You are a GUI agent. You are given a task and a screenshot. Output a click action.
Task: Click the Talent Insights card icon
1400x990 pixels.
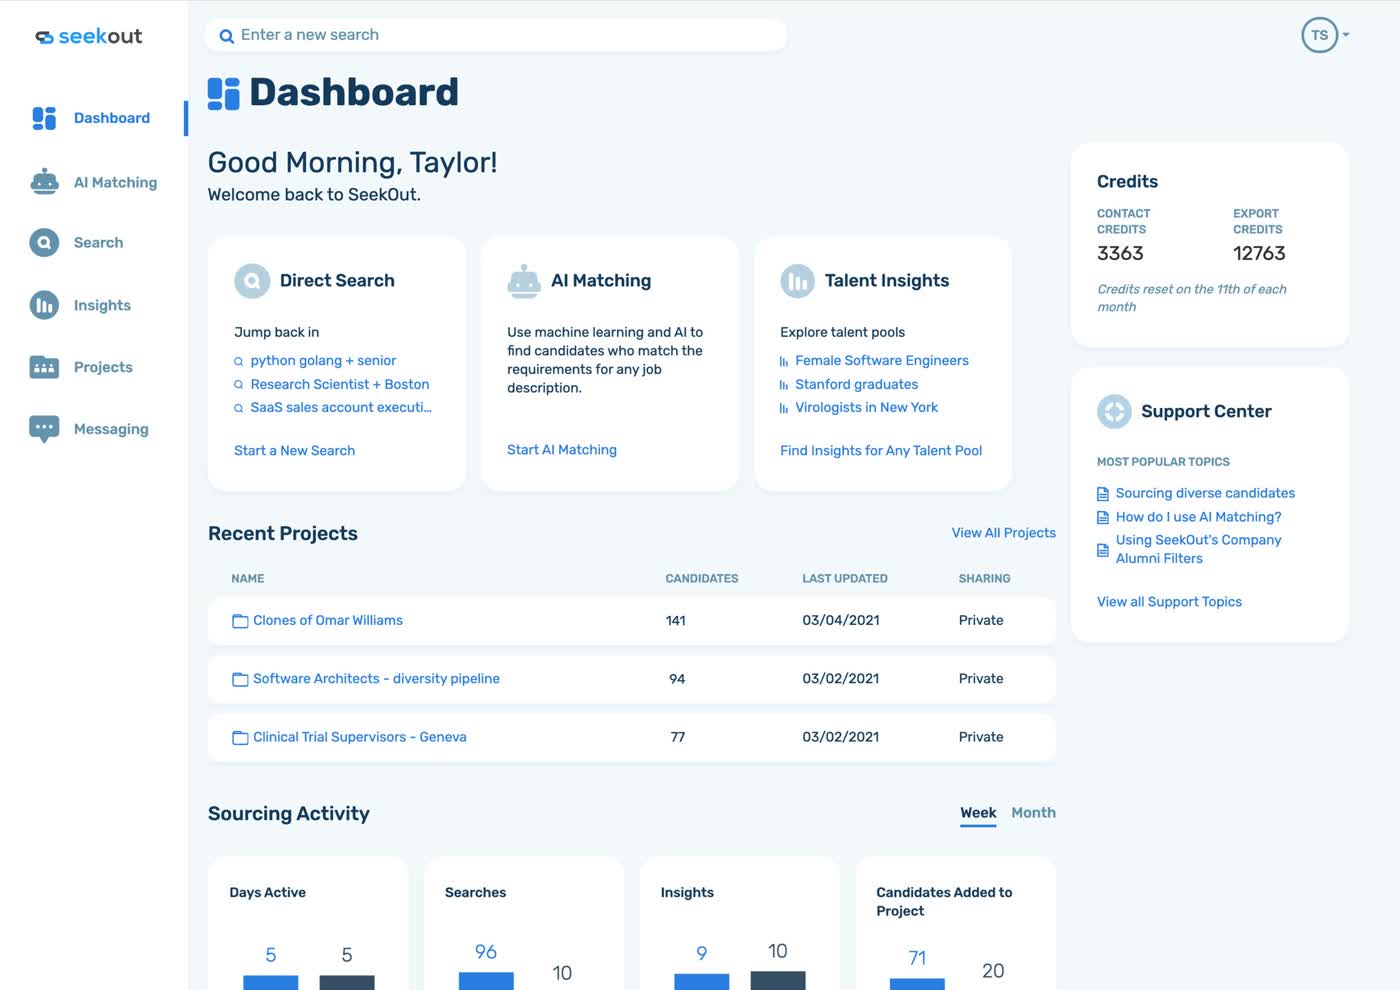pyautogui.click(x=798, y=281)
